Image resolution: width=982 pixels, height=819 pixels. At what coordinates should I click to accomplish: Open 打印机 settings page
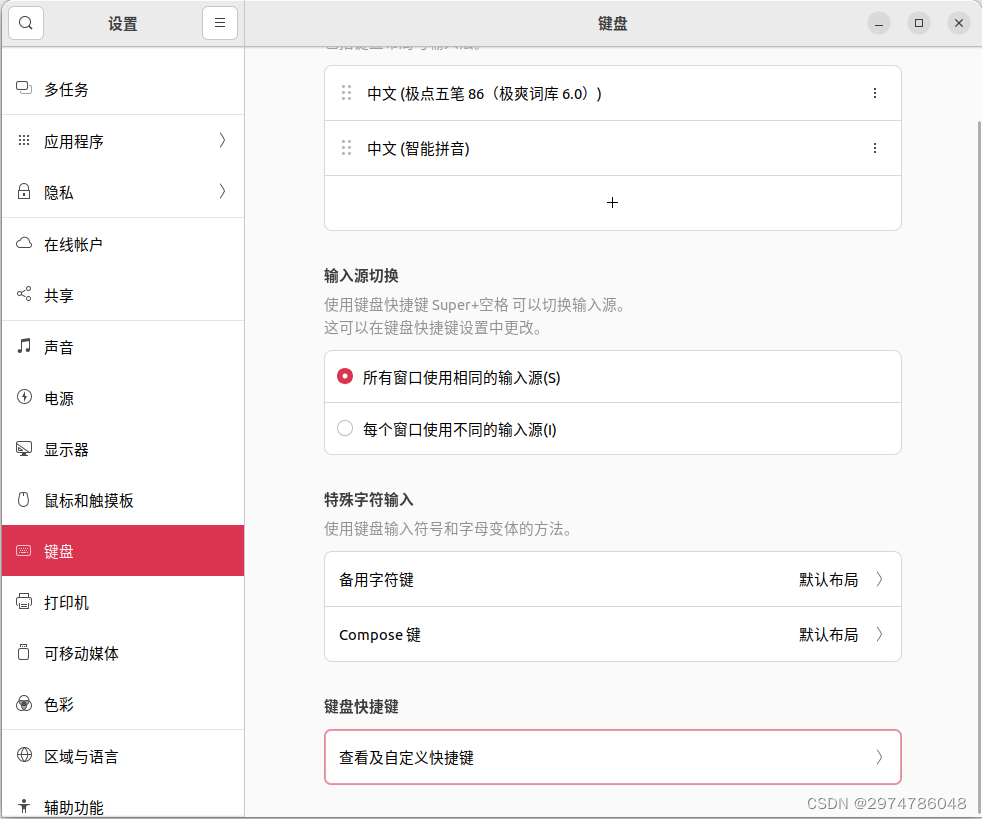coord(123,602)
